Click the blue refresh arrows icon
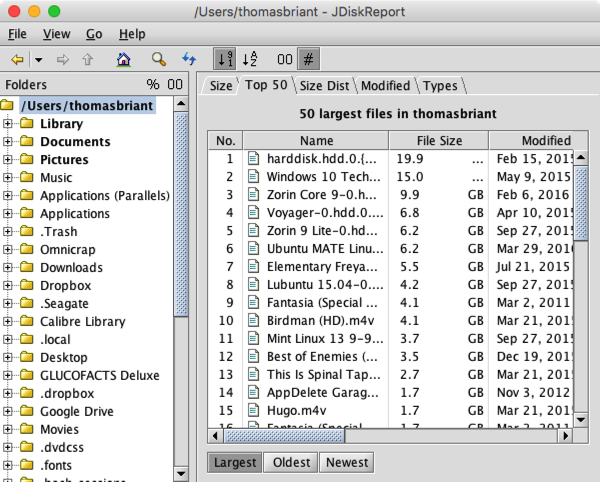The height and width of the screenshot is (482, 600). (x=189, y=59)
